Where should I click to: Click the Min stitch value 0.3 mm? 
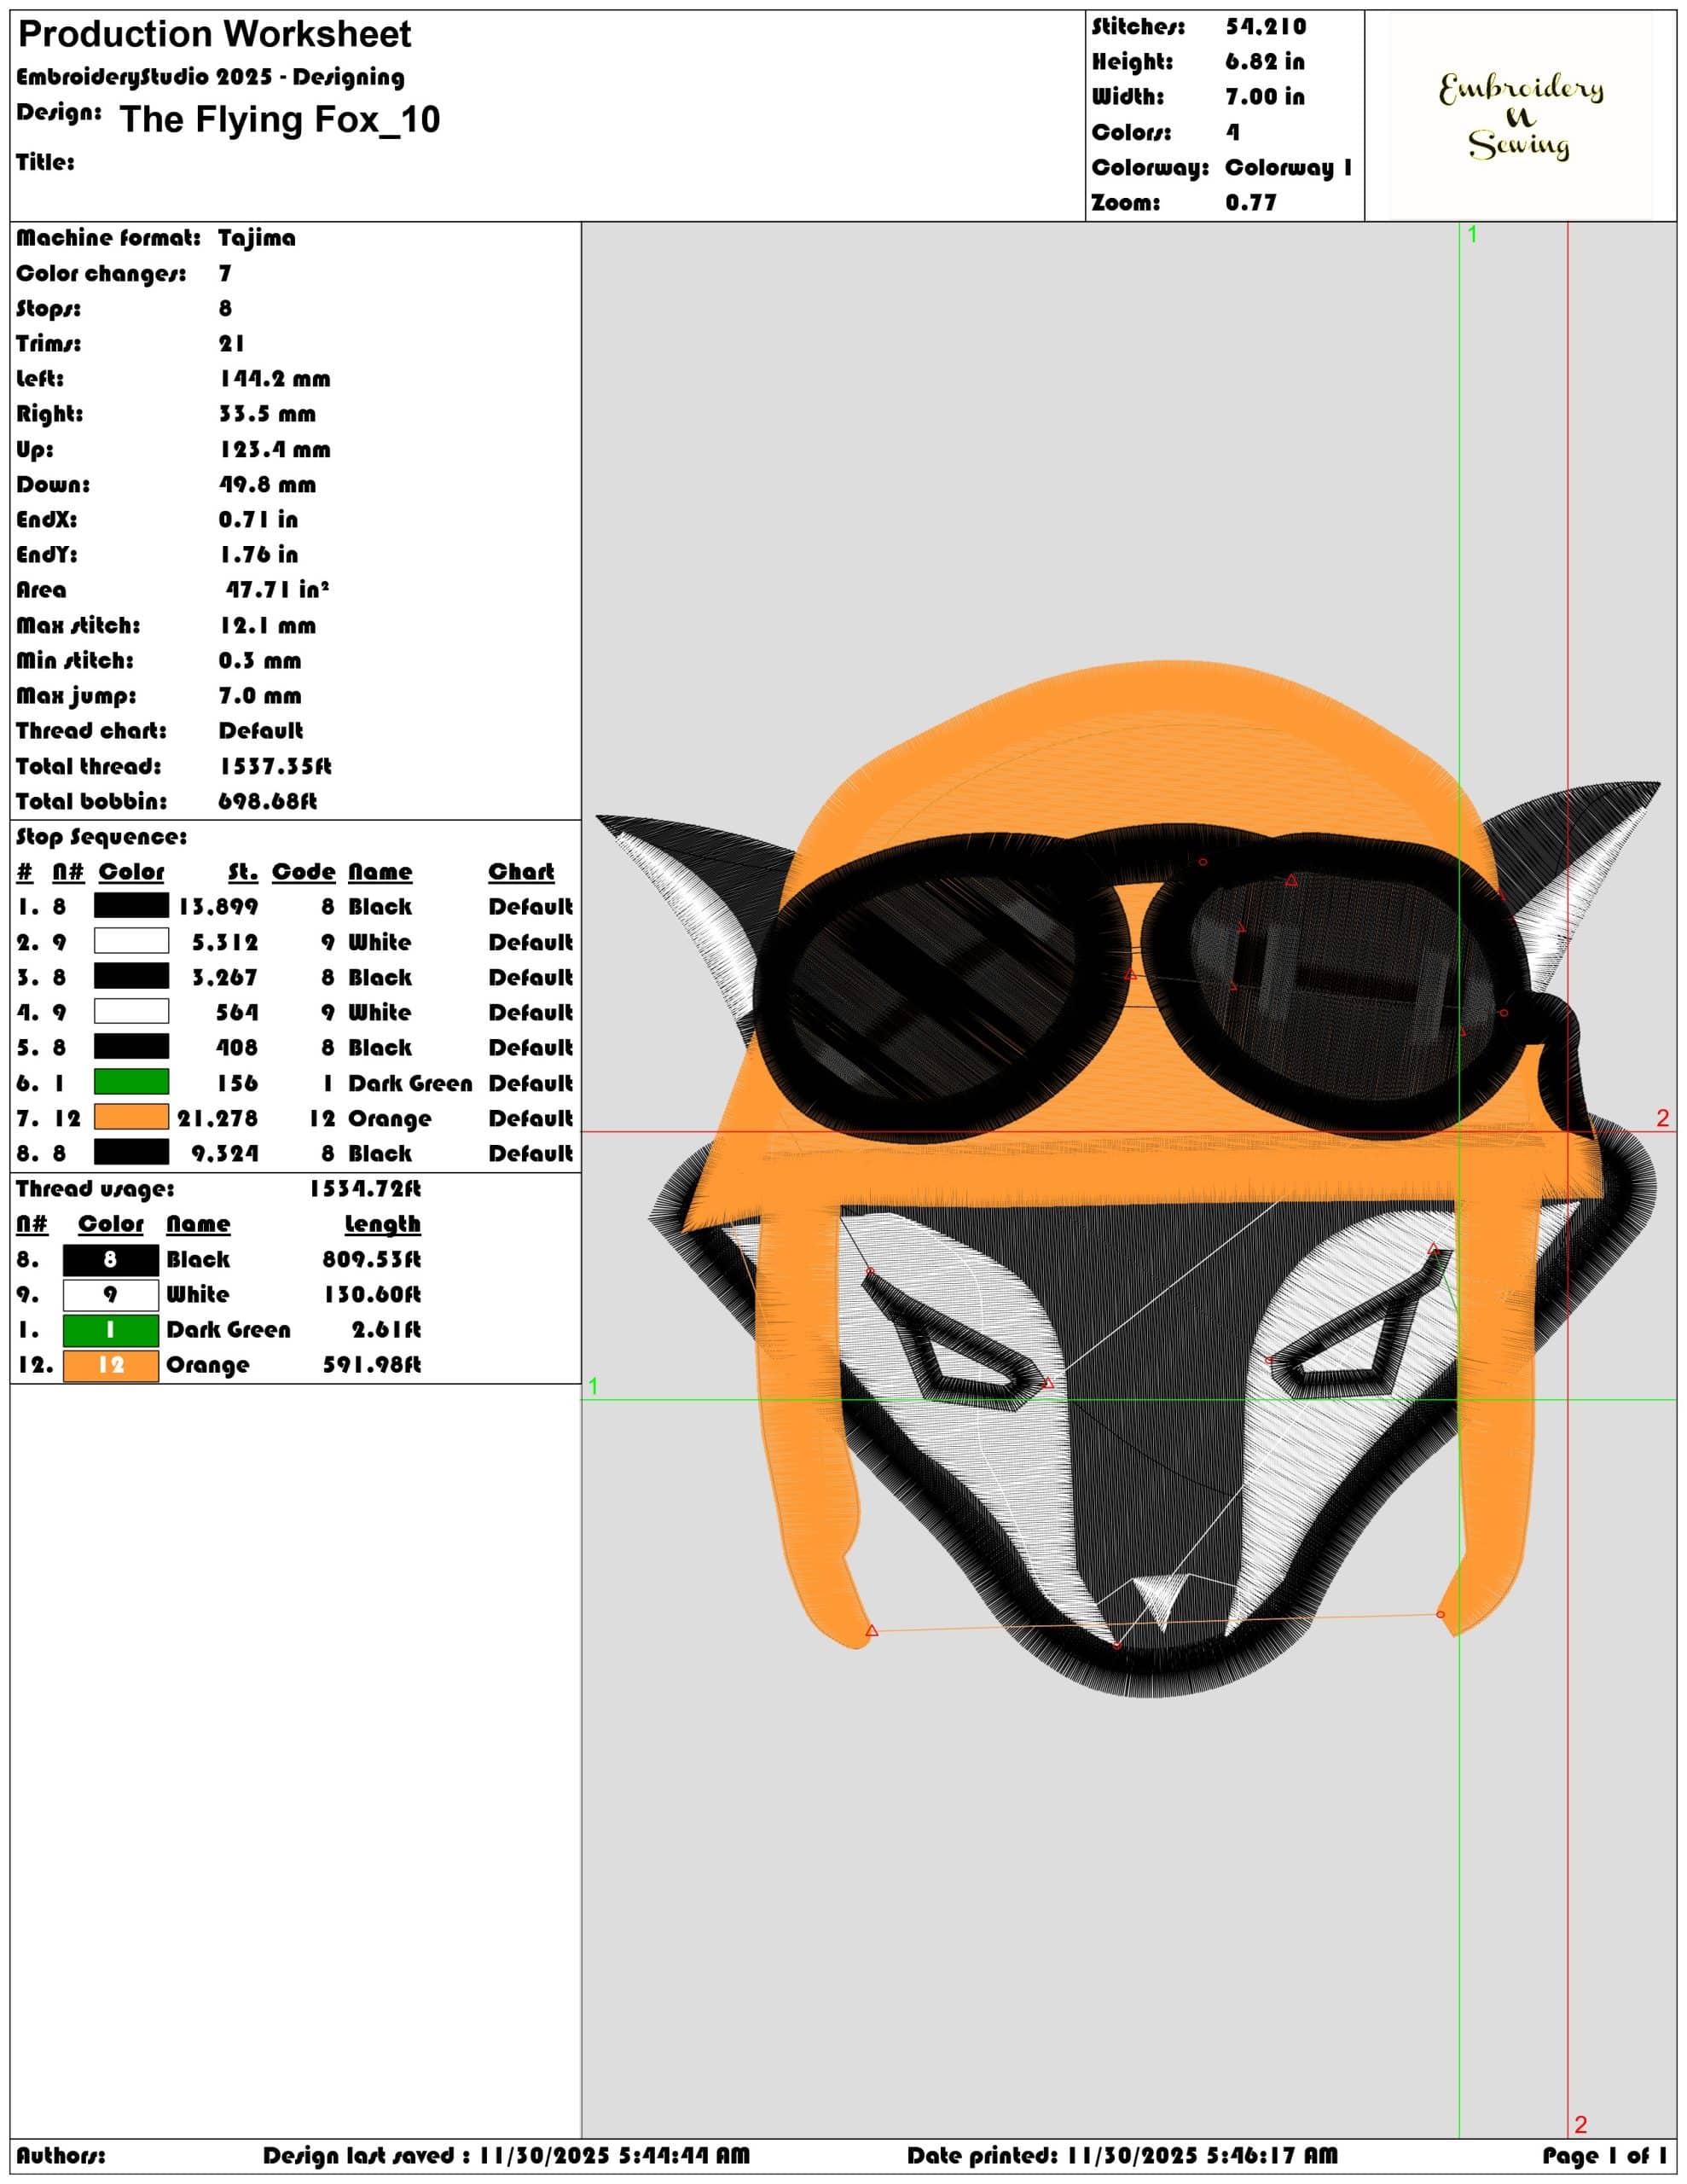pyautogui.click(x=260, y=661)
